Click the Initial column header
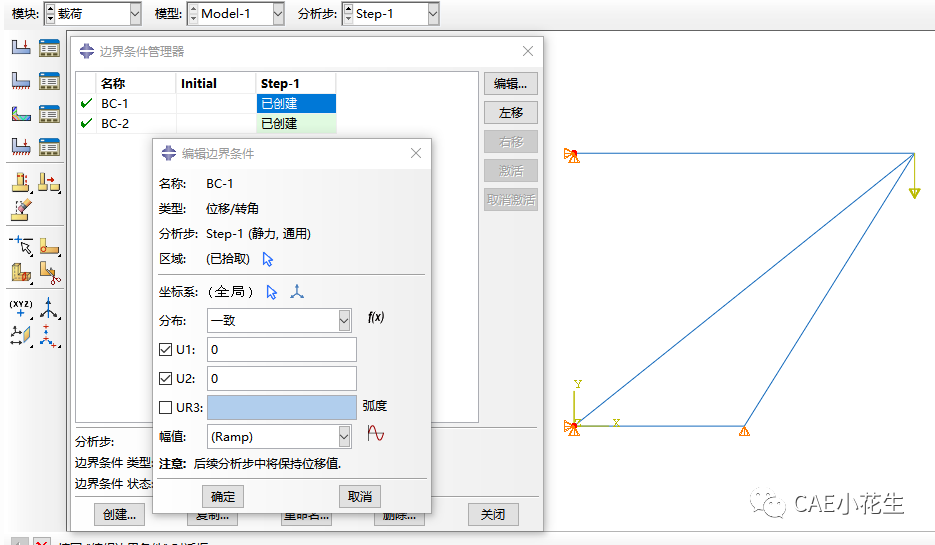 click(x=216, y=83)
